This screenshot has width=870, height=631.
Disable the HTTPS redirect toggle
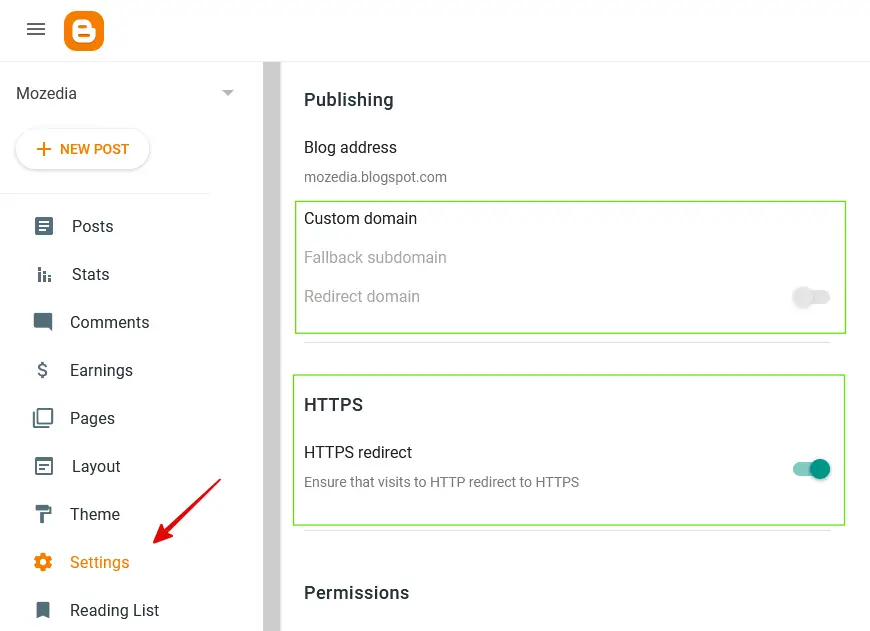[811, 469]
